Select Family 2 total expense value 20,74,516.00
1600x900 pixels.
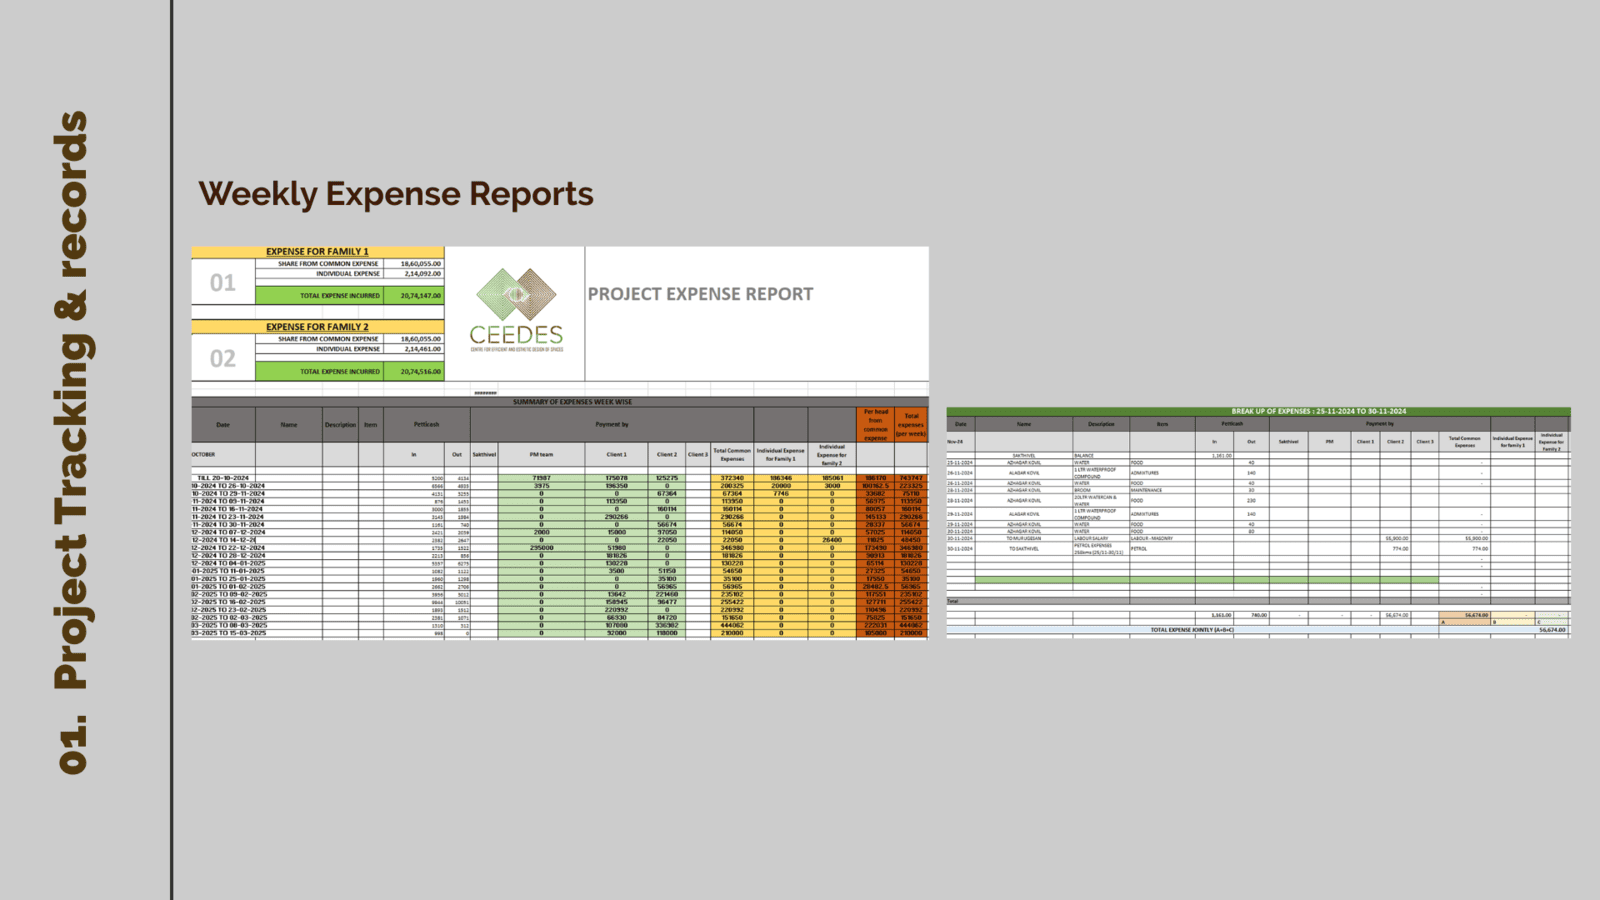pos(420,372)
